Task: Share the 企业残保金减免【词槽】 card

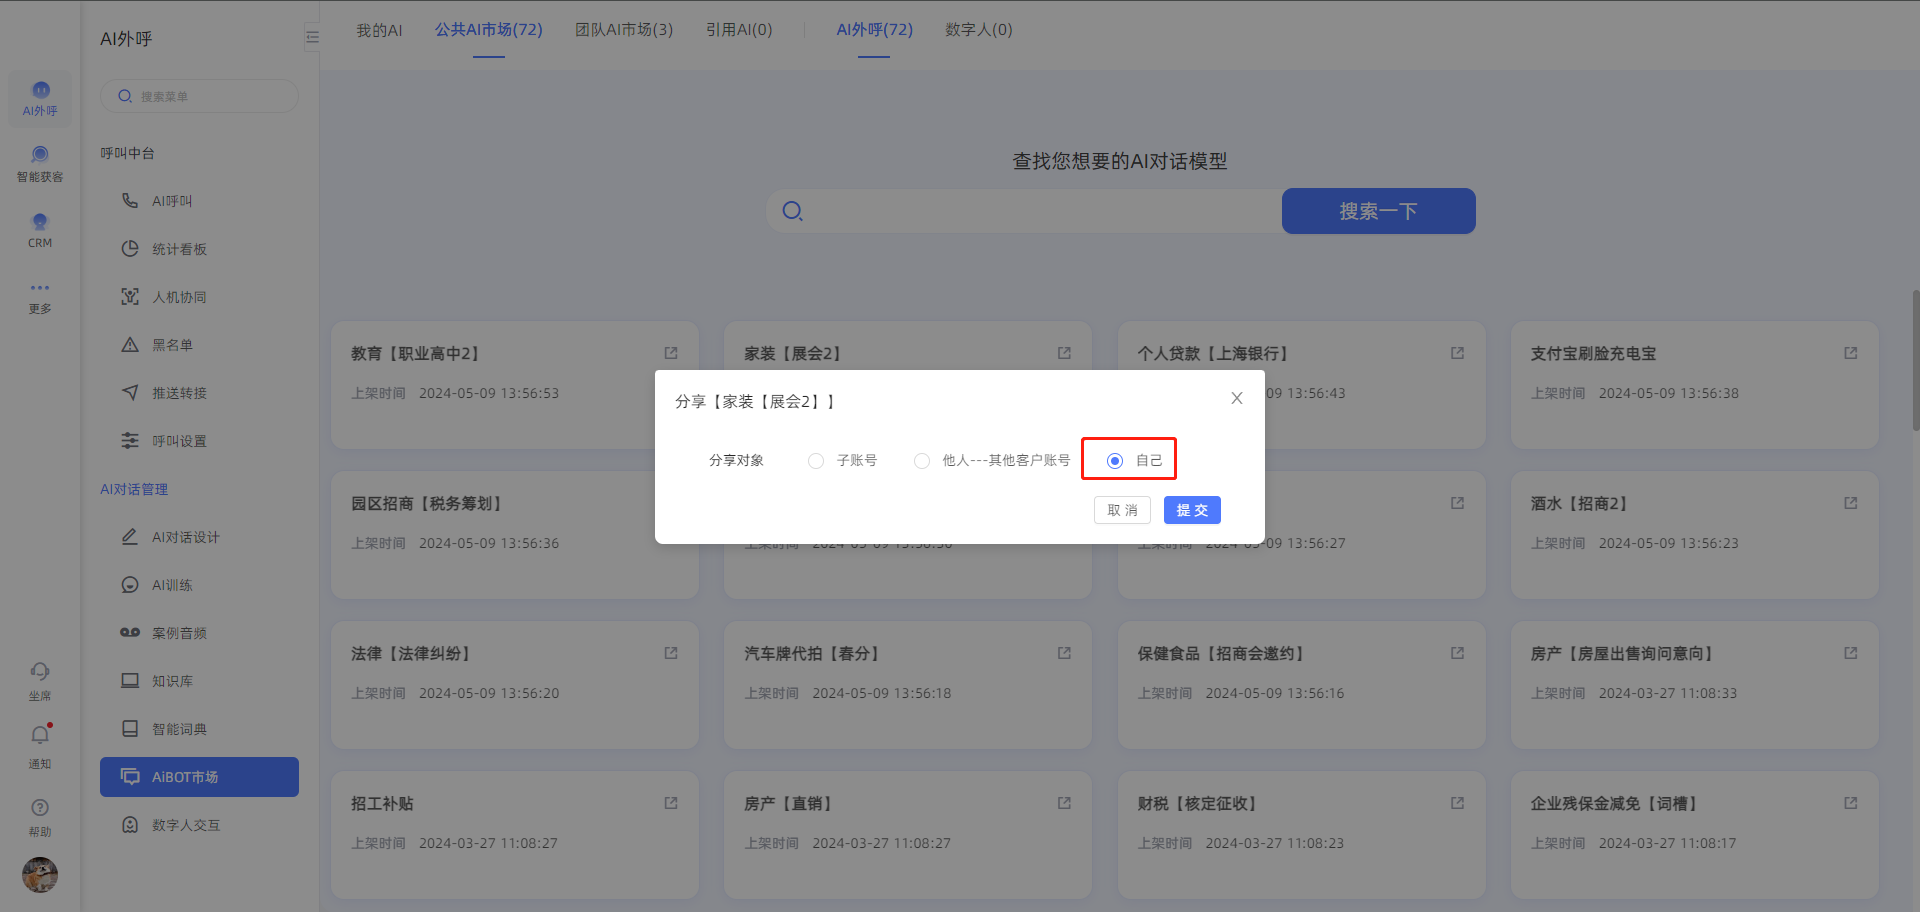Action: pos(1850,803)
